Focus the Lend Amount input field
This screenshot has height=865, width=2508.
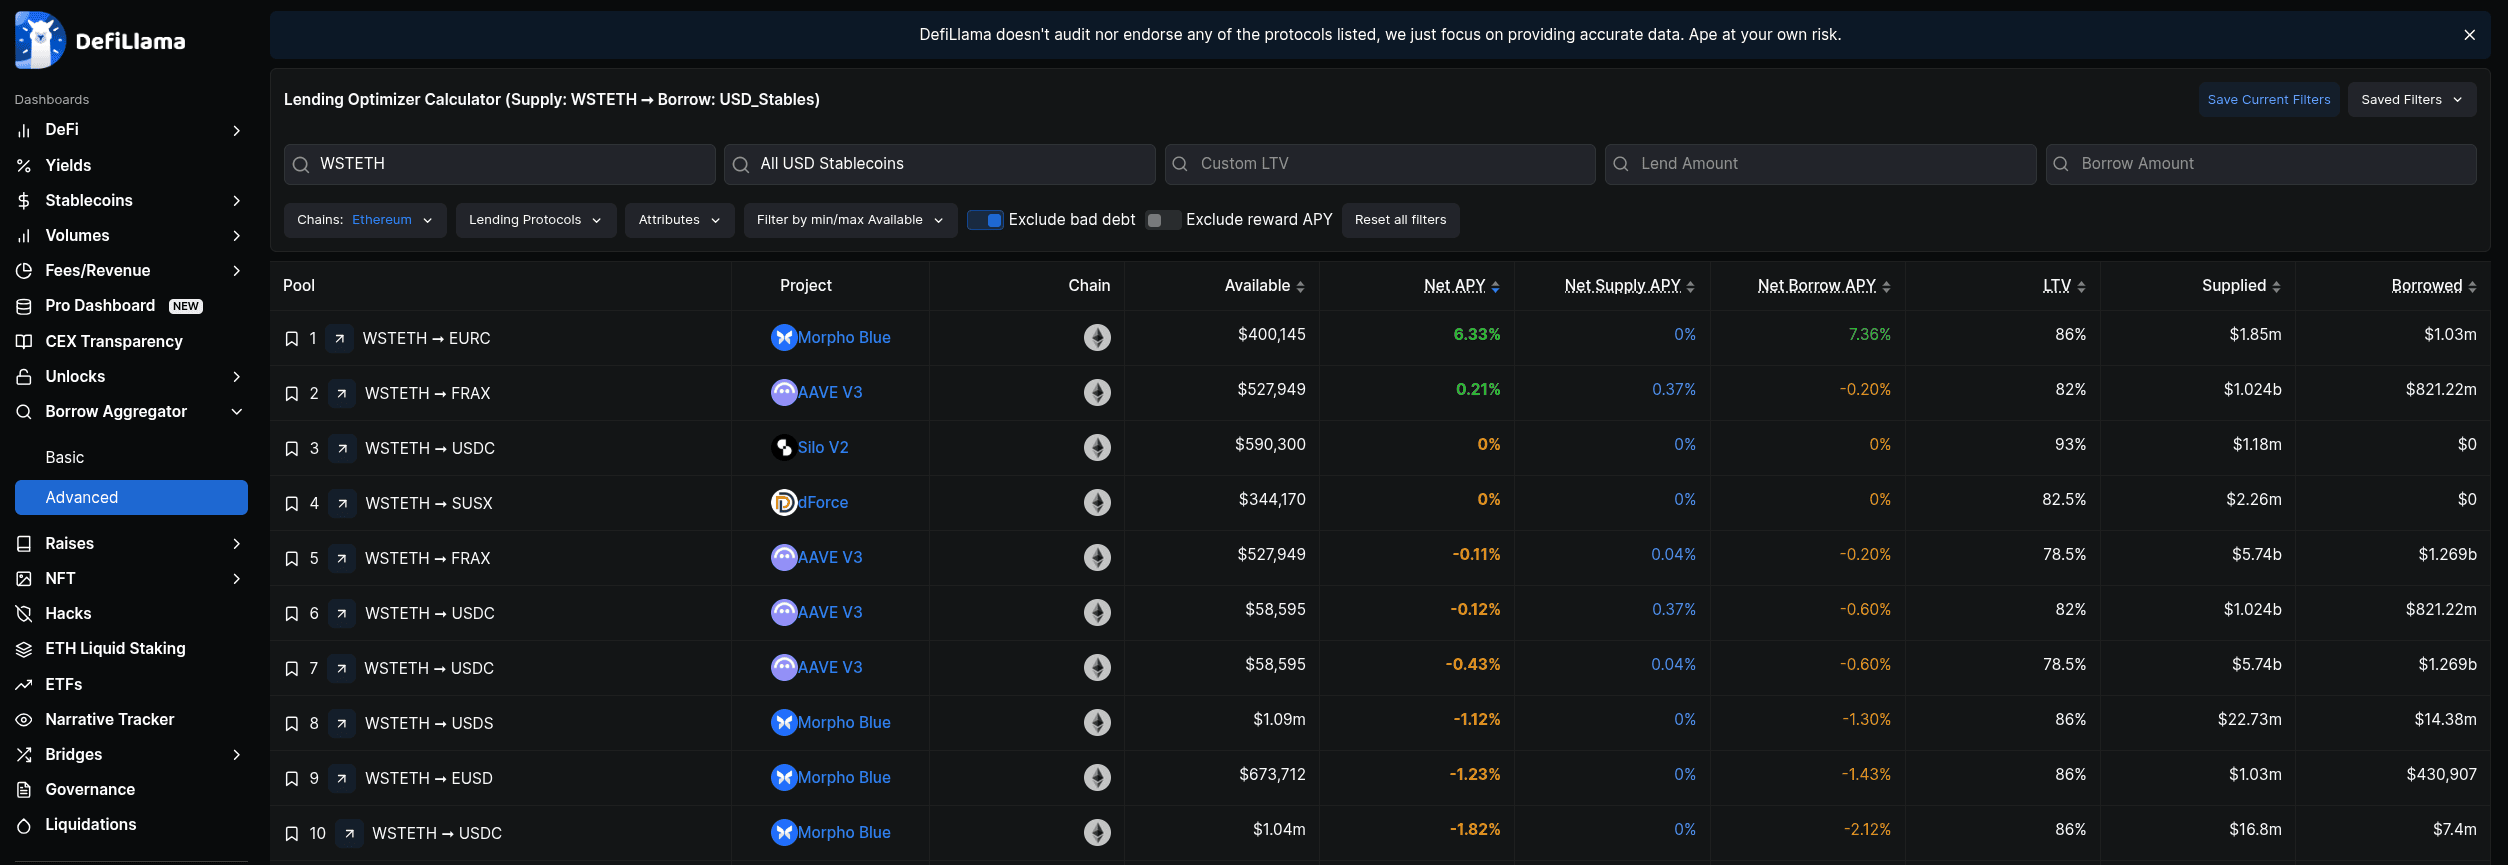pos(1821,164)
